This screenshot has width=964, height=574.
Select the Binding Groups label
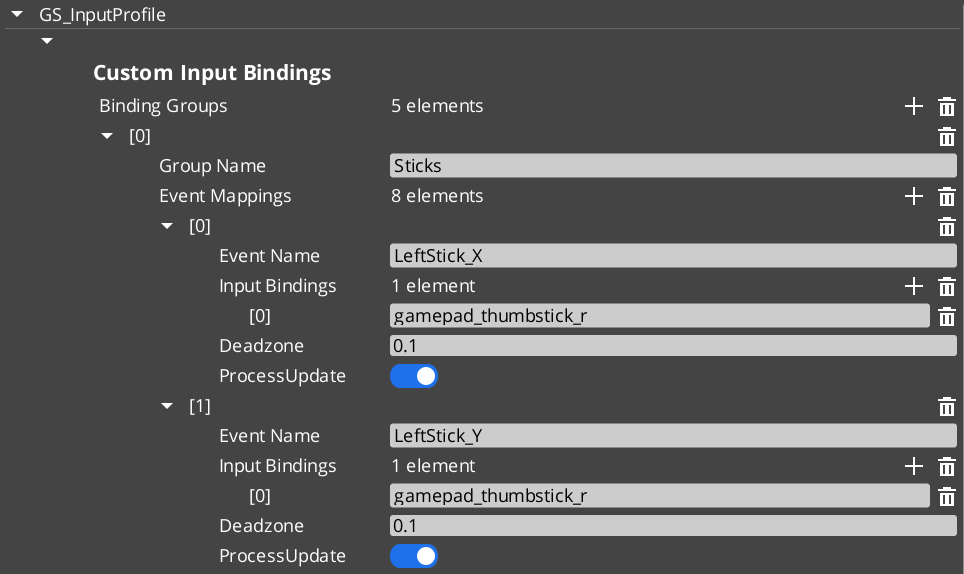tap(163, 106)
